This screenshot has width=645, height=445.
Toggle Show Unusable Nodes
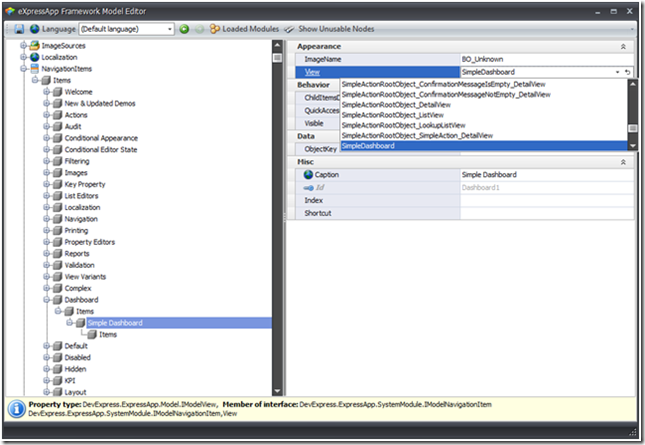(x=330, y=29)
